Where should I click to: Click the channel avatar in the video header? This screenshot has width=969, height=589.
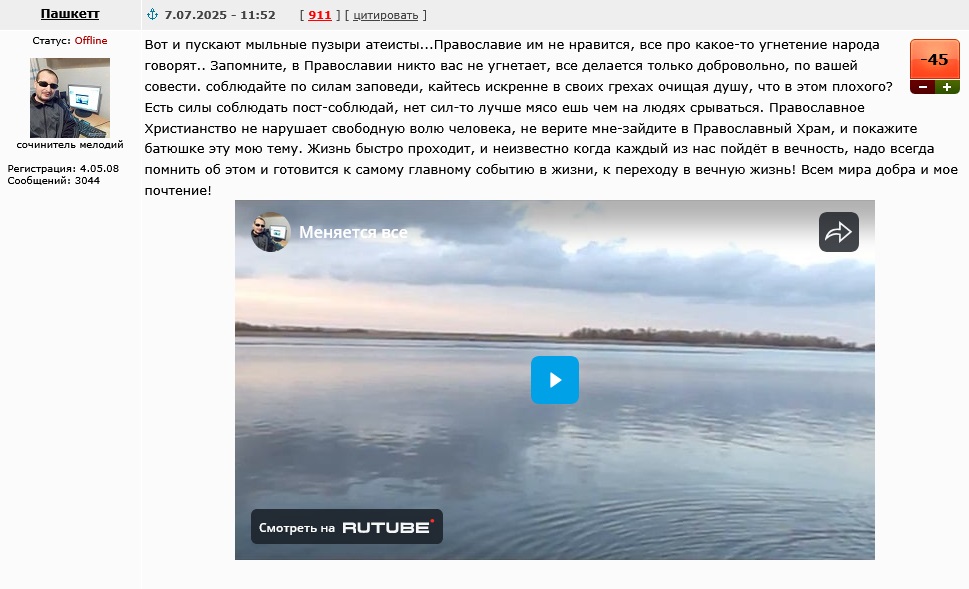click(x=271, y=232)
